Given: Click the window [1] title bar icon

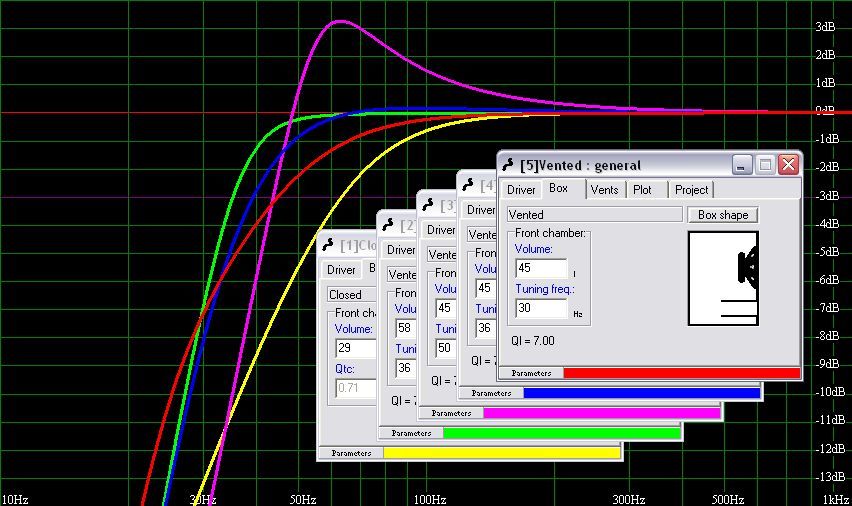Looking at the screenshot, I should 328,245.
